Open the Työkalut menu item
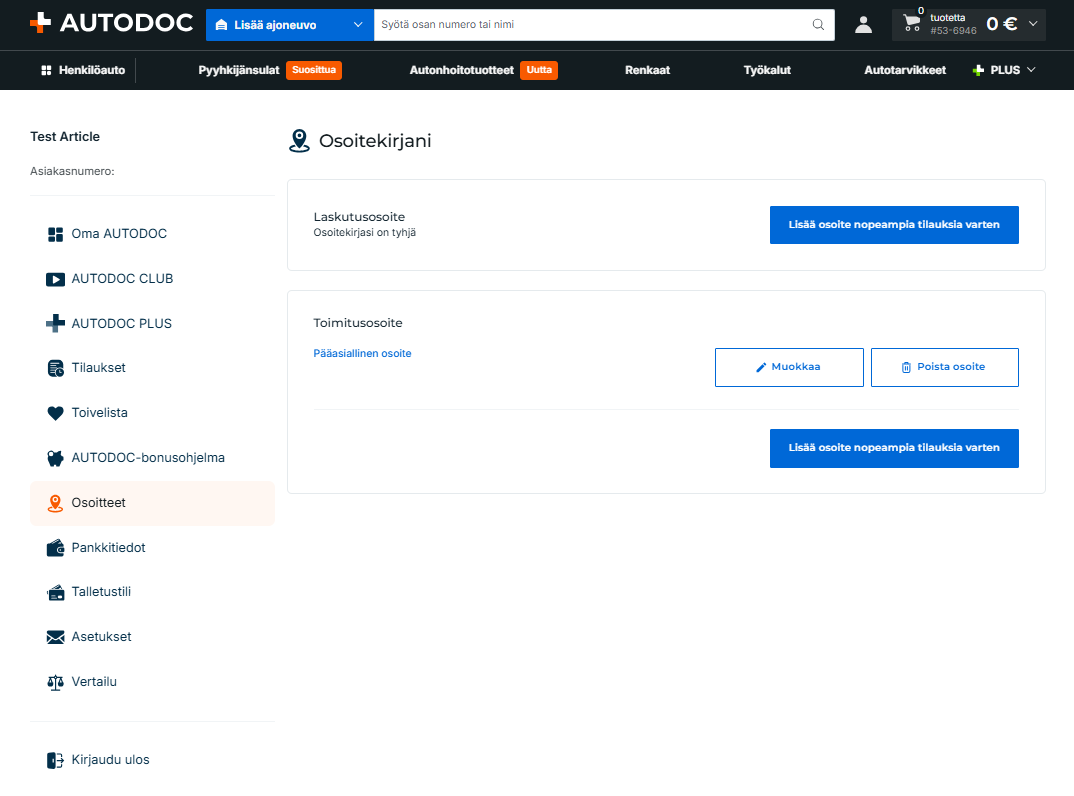1074x796 pixels. pyautogui.click(x=767, y=70)
